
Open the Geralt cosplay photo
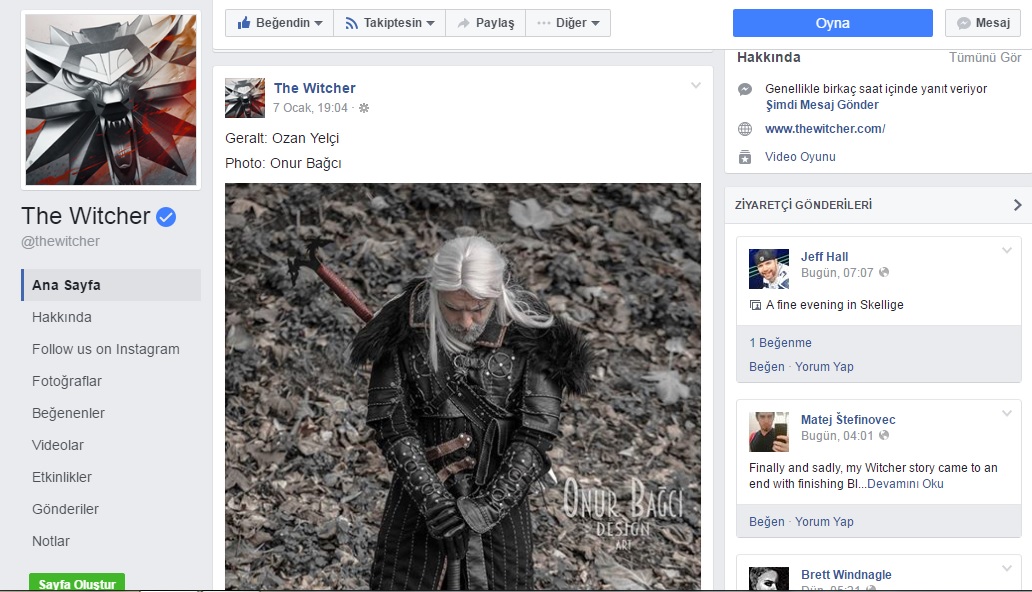tap(463, 387)
